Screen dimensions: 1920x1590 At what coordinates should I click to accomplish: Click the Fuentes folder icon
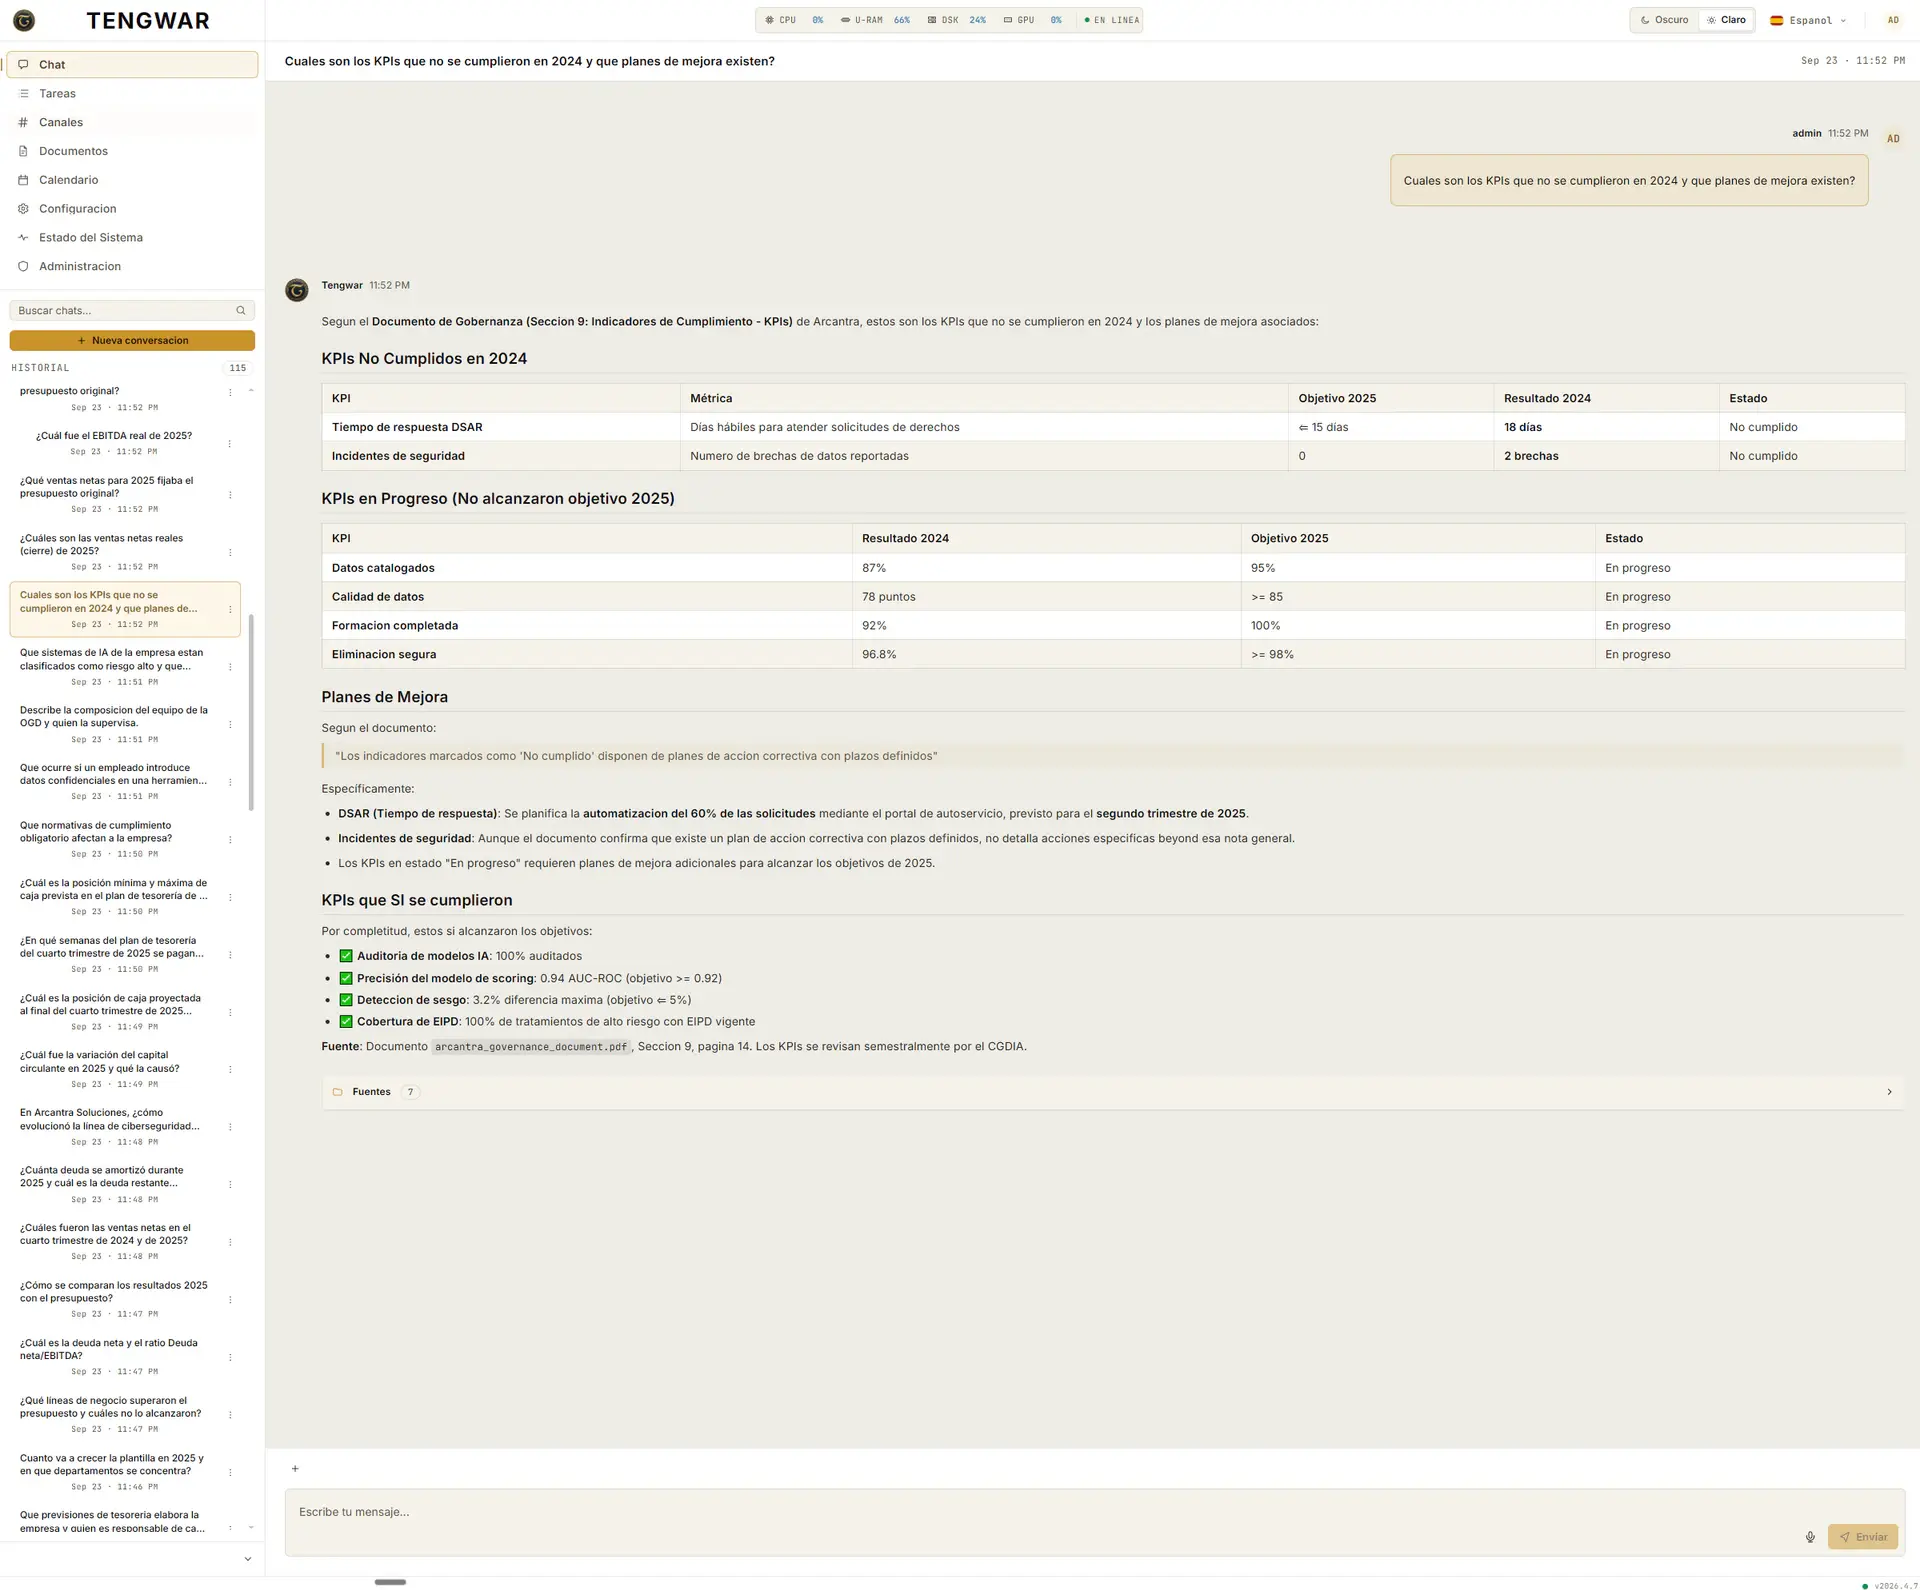click(x=338, y=1092)
